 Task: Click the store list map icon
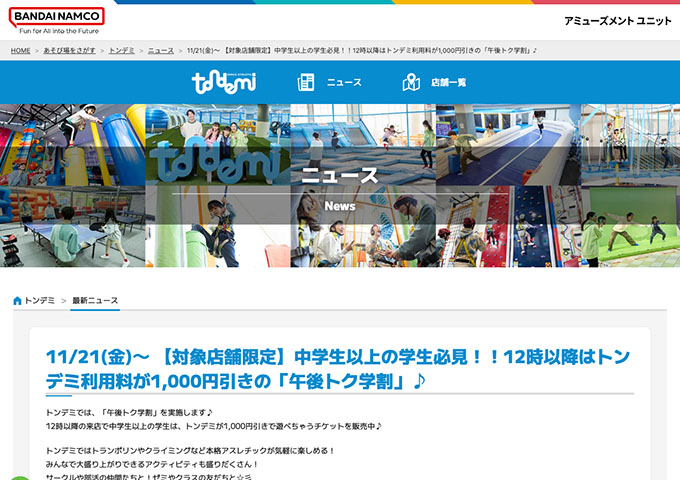411,82
